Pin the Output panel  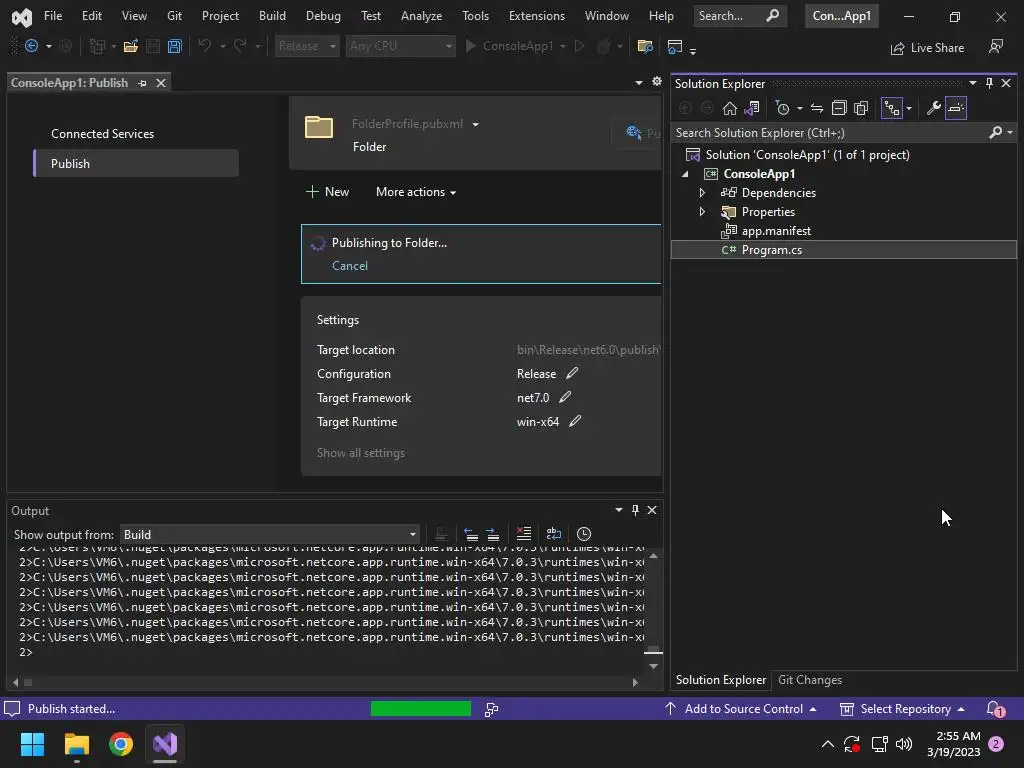[635, 510]
